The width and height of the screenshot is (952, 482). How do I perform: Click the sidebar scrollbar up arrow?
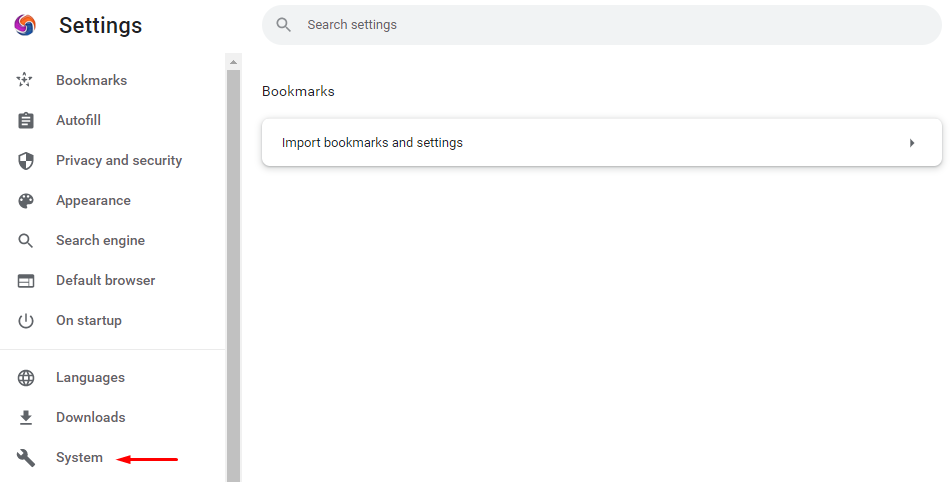point(234,62)
